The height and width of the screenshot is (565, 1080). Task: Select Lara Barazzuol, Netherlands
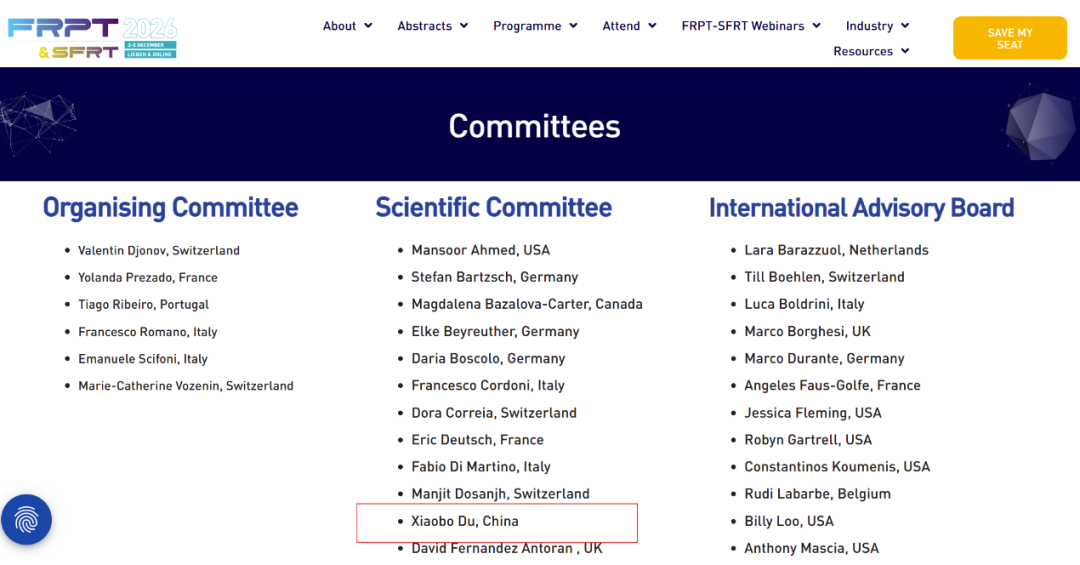tap(836, 250)
